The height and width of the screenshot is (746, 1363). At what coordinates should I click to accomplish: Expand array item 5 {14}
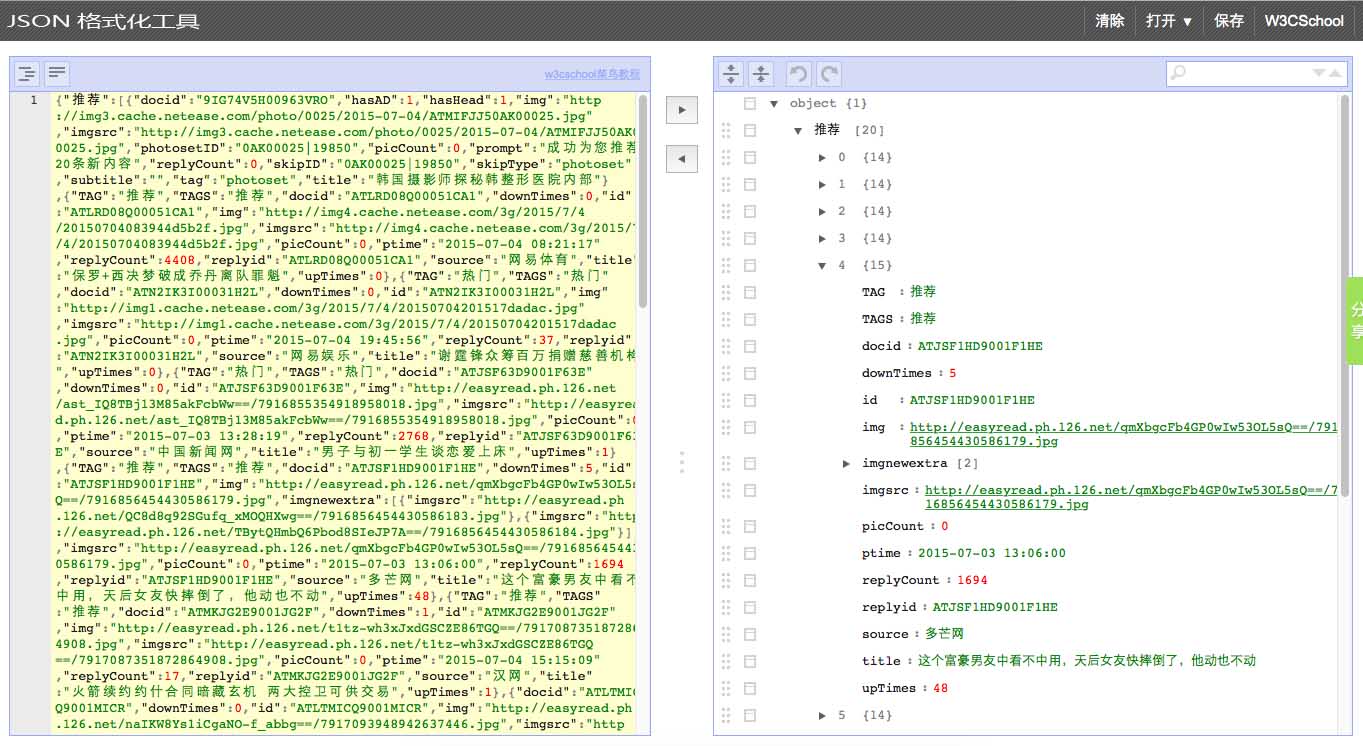tap(822, 715)
